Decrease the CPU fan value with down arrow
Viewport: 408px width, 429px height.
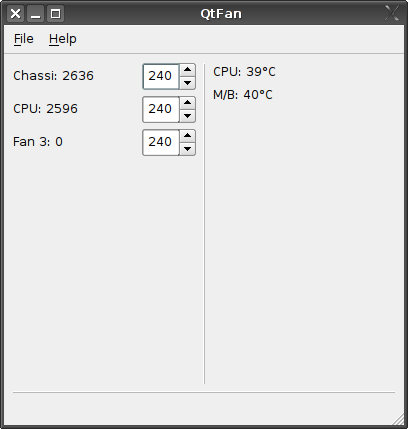tap(187, 116)
